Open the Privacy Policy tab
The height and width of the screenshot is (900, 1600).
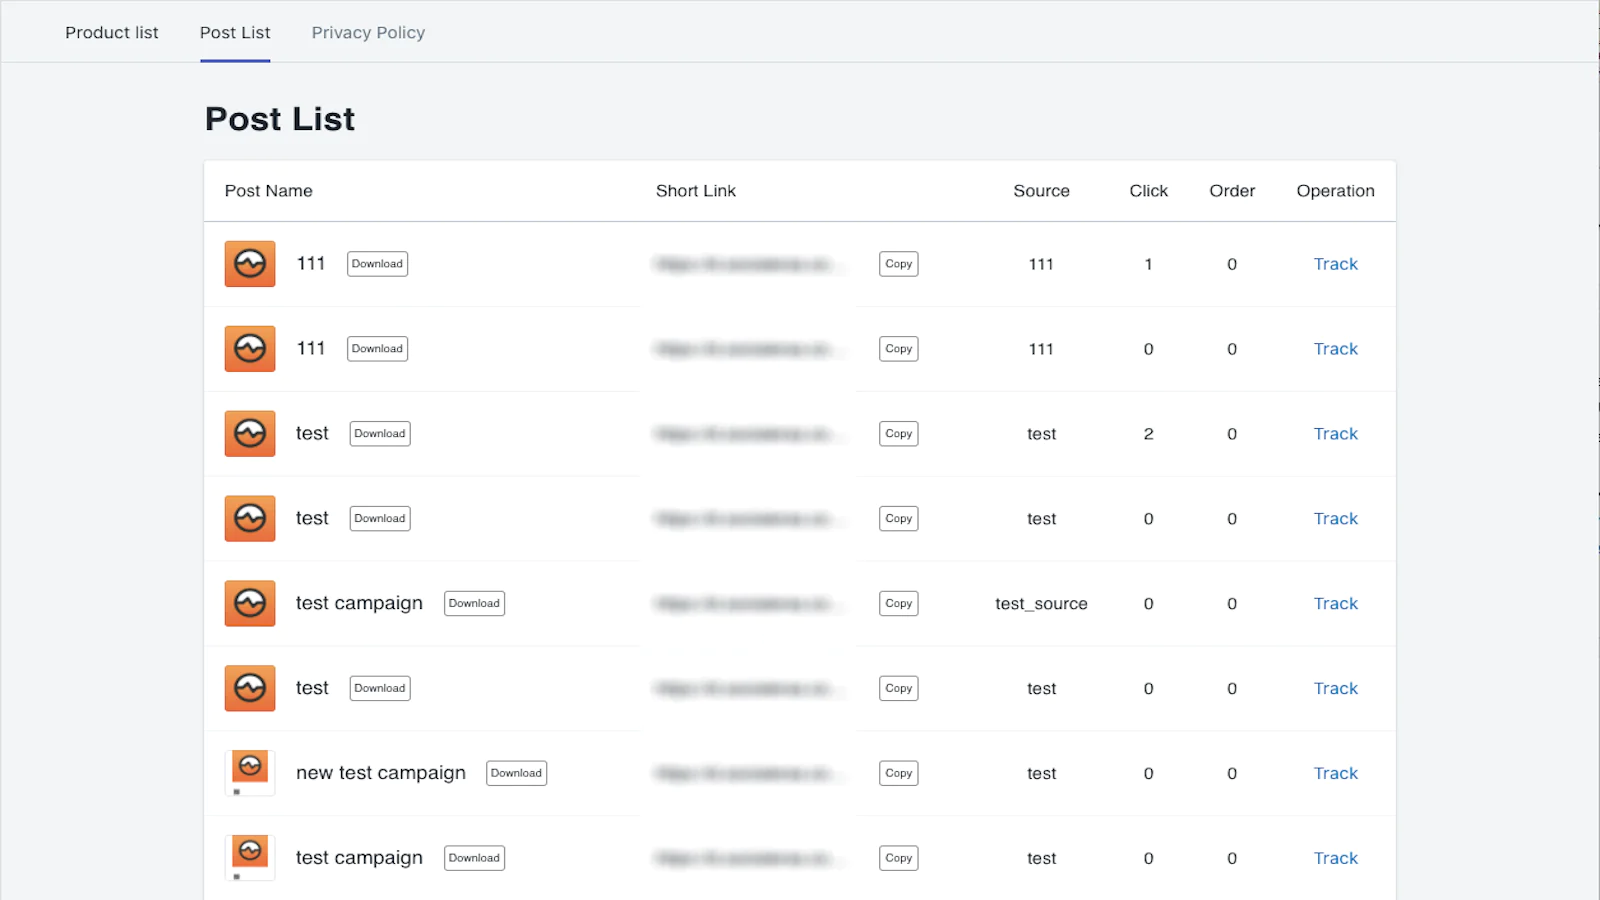pyautogui.click(x=368, y=33)
